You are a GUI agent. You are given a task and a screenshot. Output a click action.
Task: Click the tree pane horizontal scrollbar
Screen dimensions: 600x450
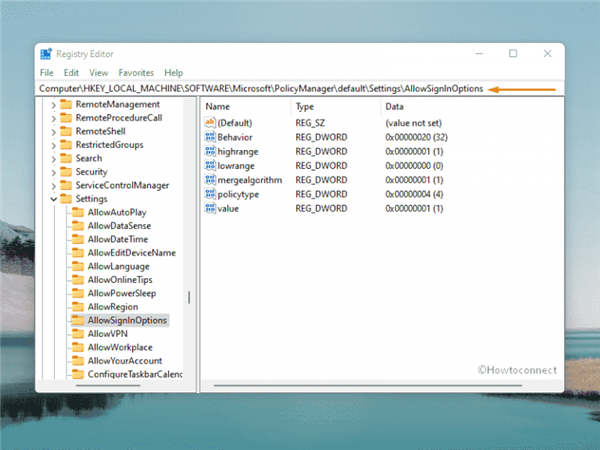pos(108,385)
